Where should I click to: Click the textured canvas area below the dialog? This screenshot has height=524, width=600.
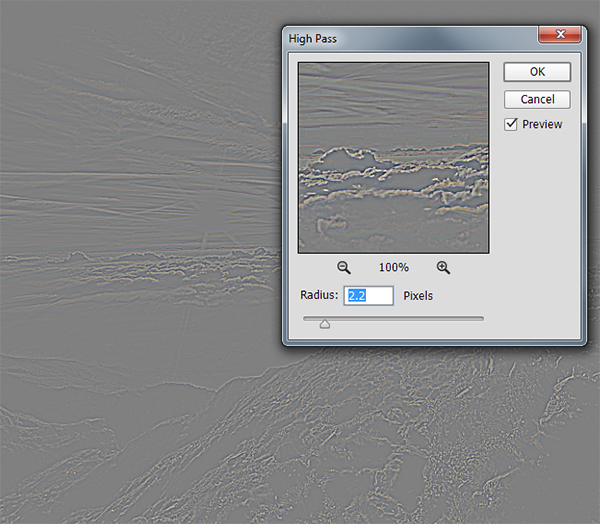tap(400, 440)
